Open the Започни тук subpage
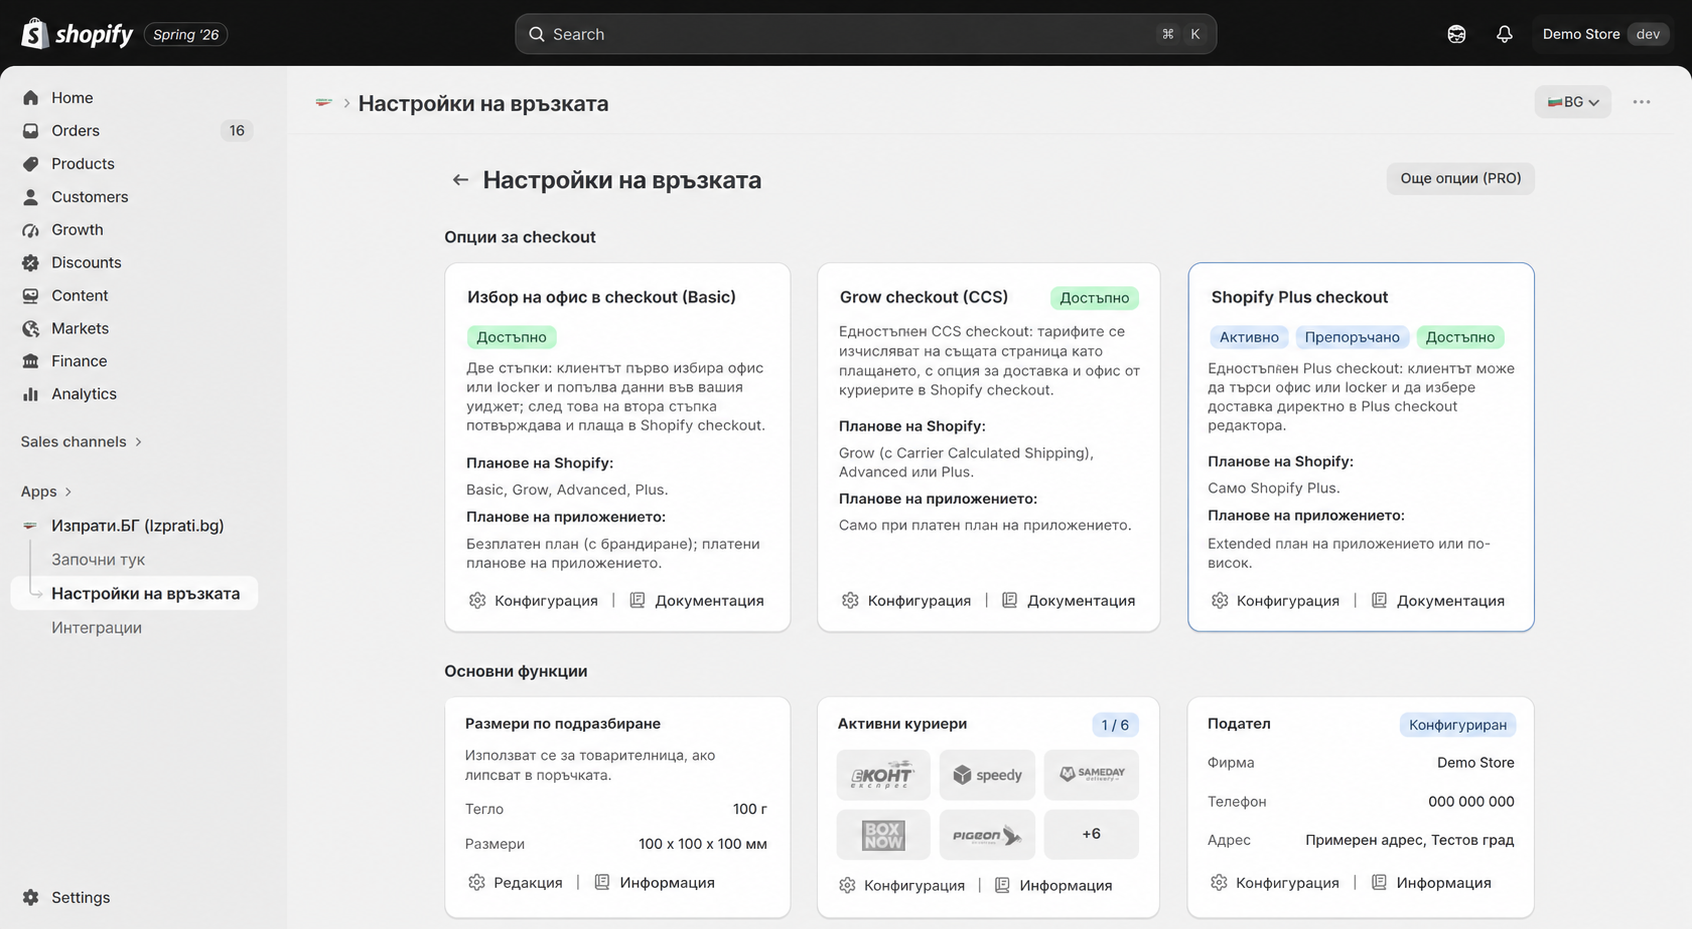 coord(98,560)
